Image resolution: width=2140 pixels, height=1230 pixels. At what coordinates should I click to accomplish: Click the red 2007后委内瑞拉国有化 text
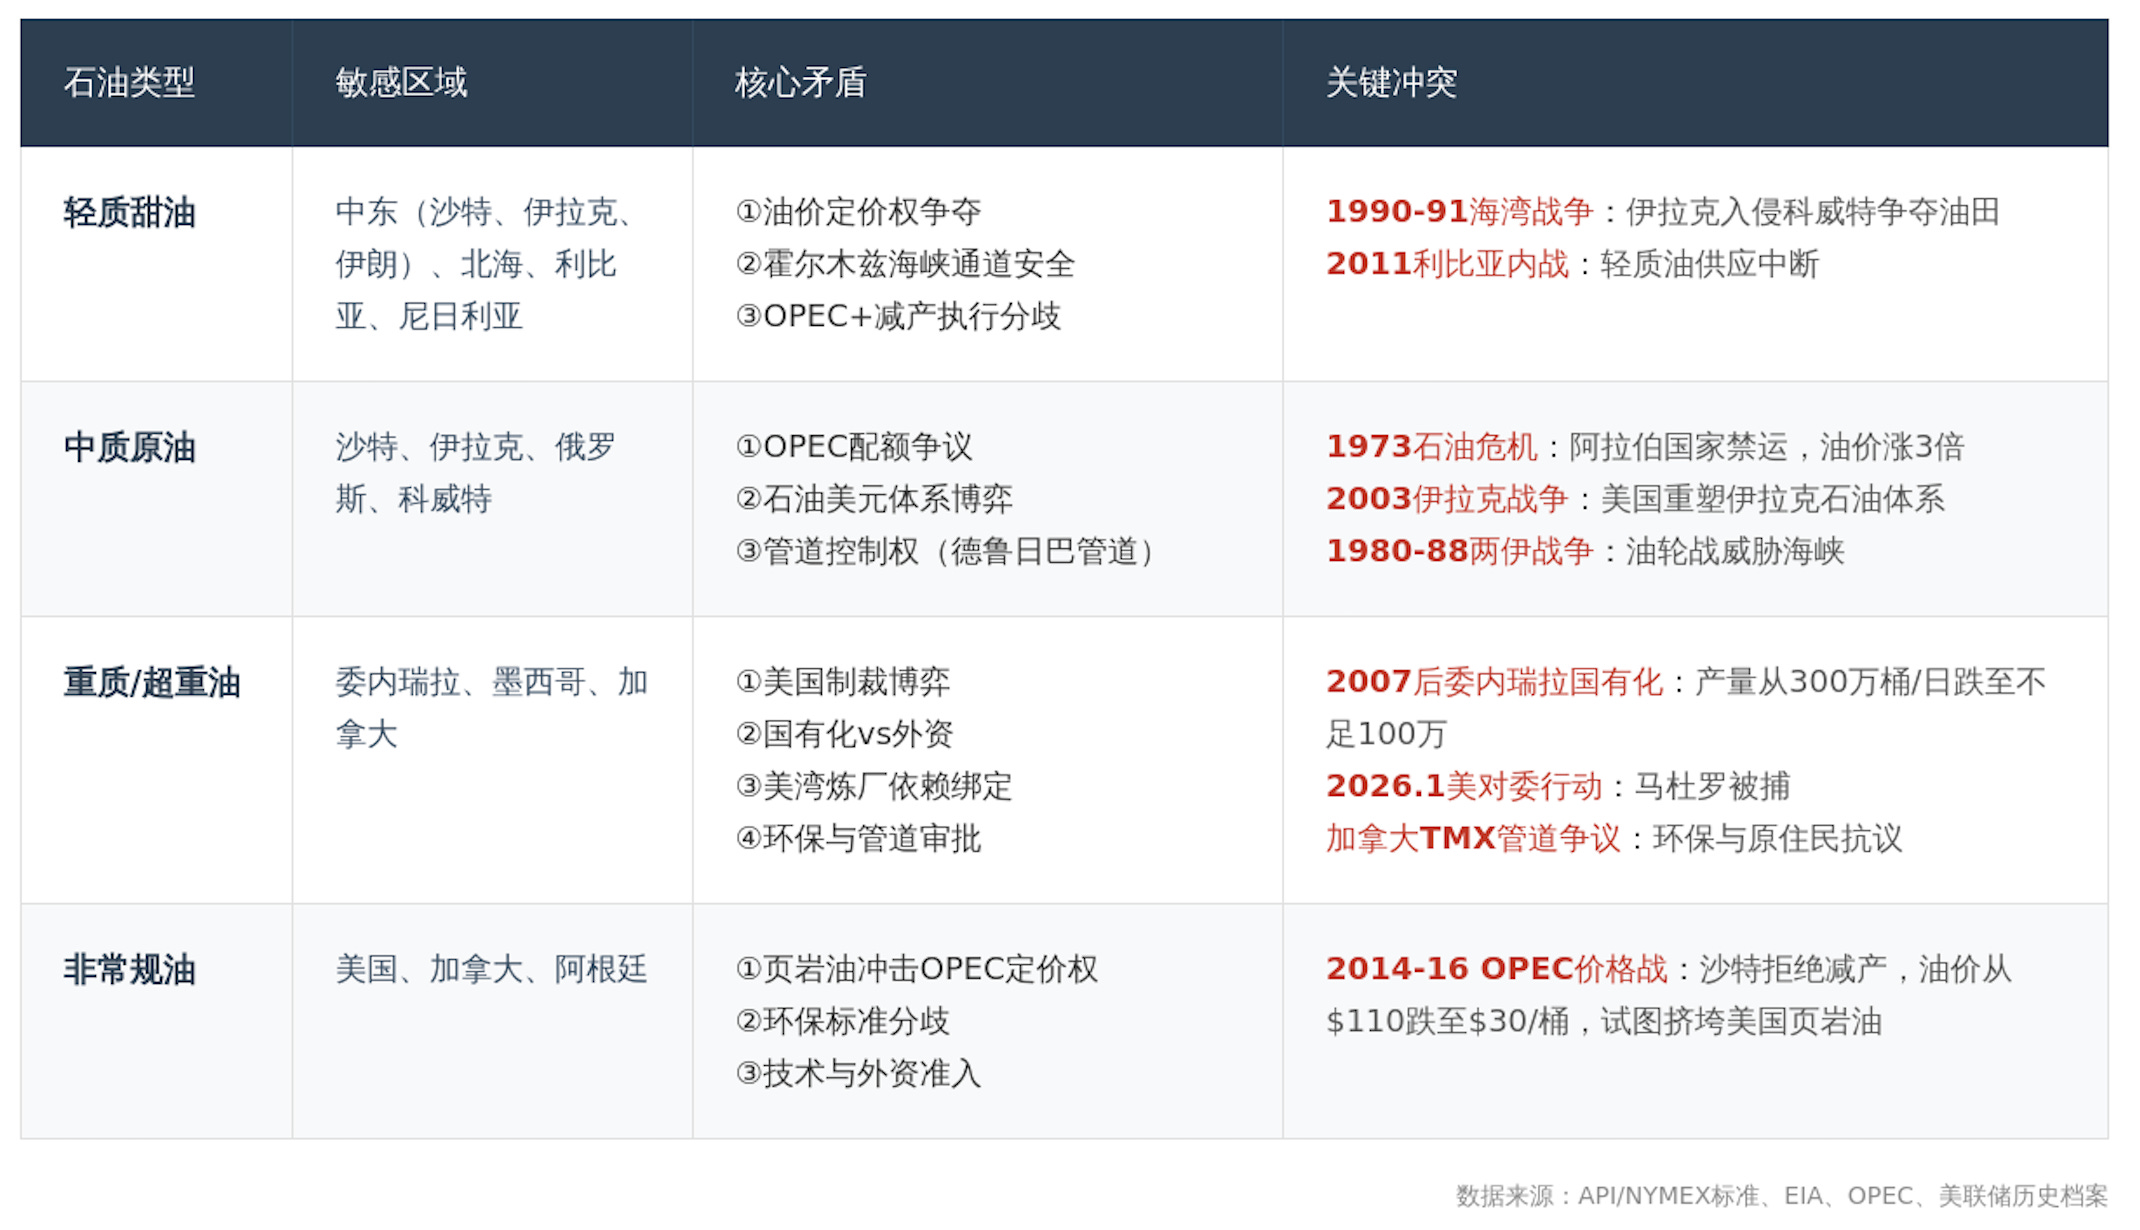[x=1494, y=682]
